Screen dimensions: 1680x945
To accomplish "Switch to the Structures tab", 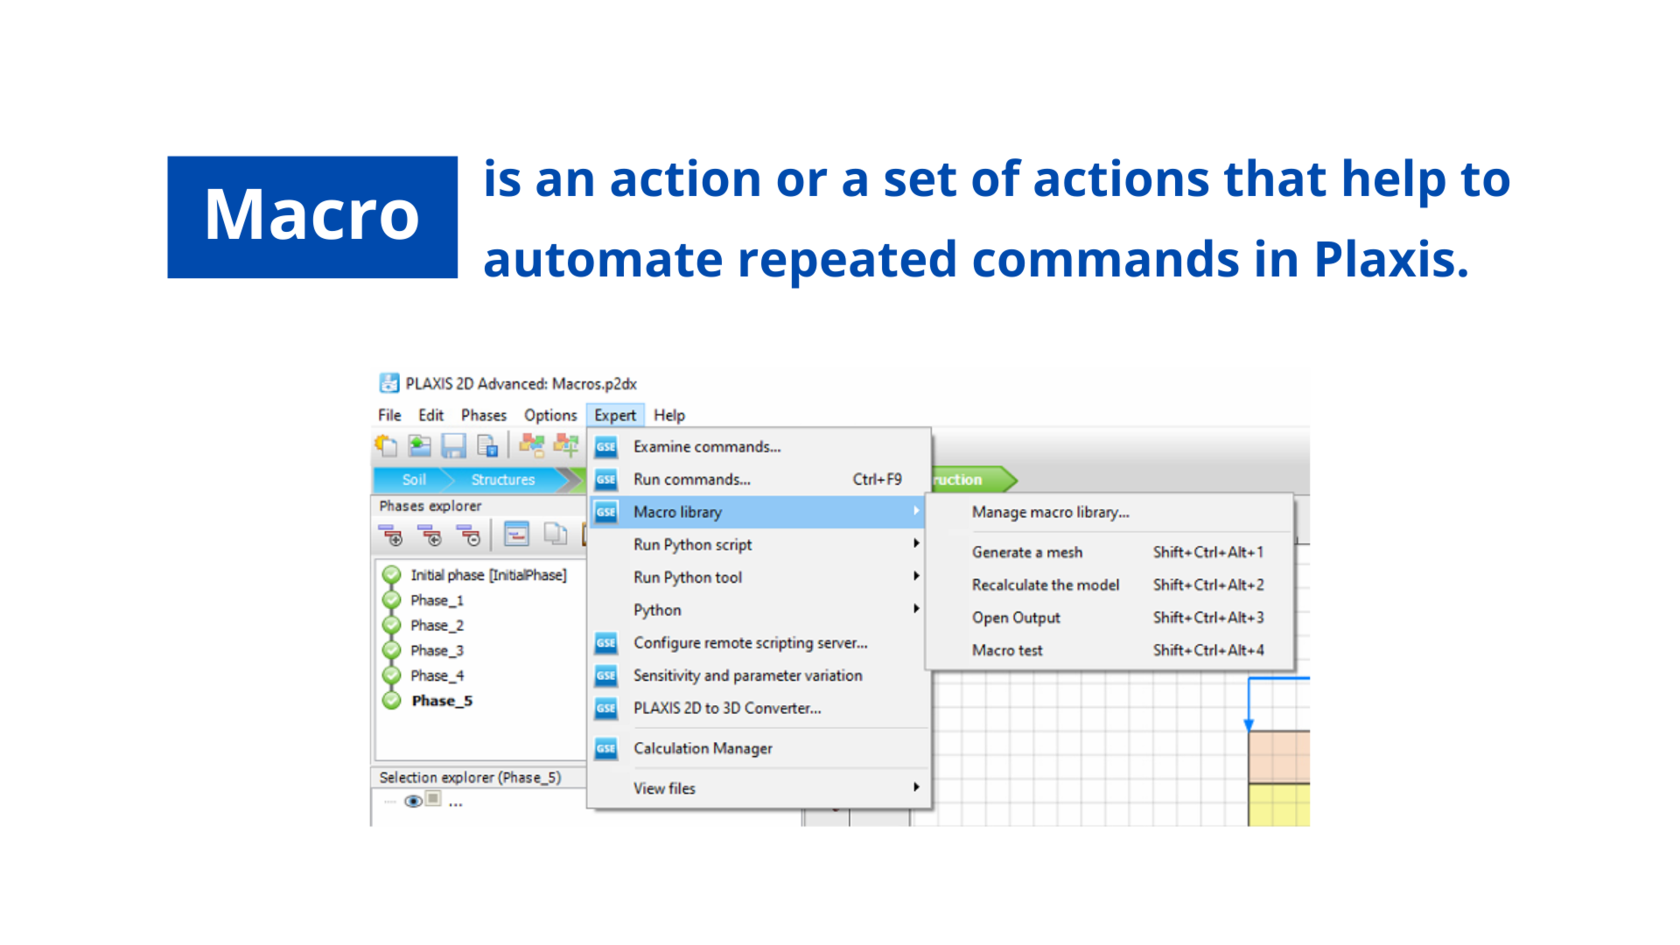I will (503, 480).
